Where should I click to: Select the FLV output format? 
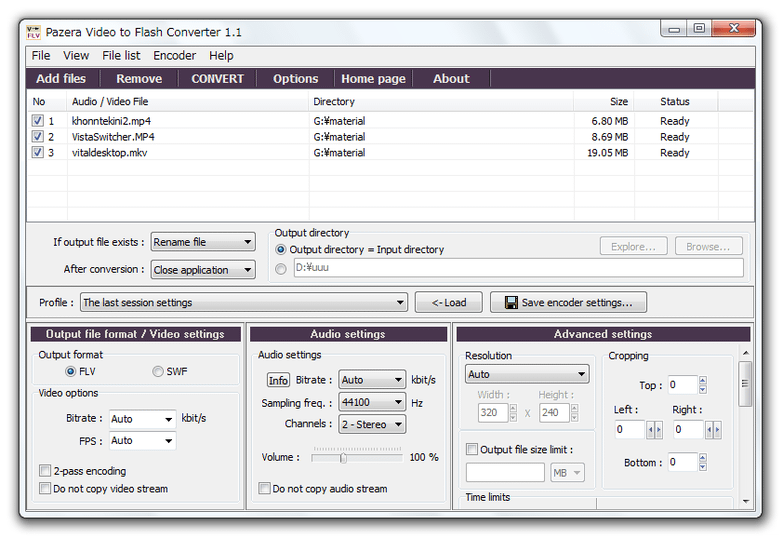(70, 372)
